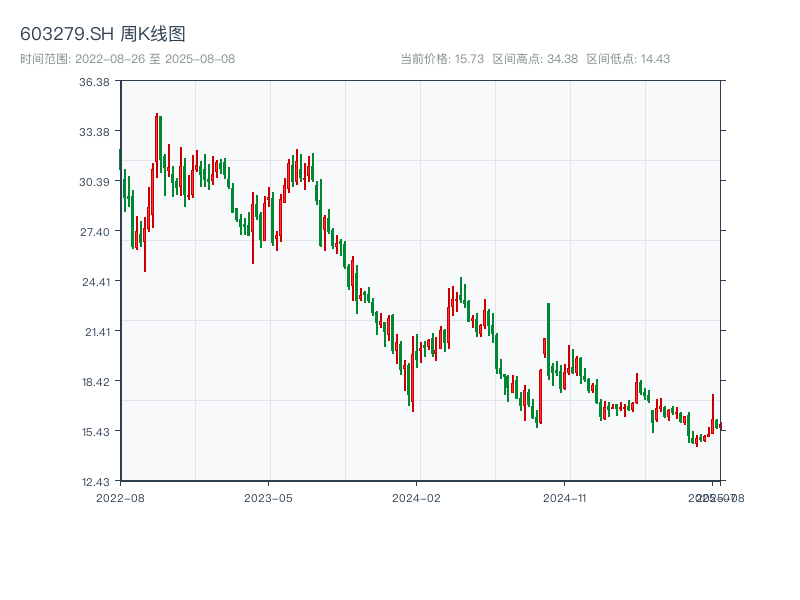Select the 2023-05 x-axis date label
800x600 pixels.
pyautogui.click(x=268, y=497)
